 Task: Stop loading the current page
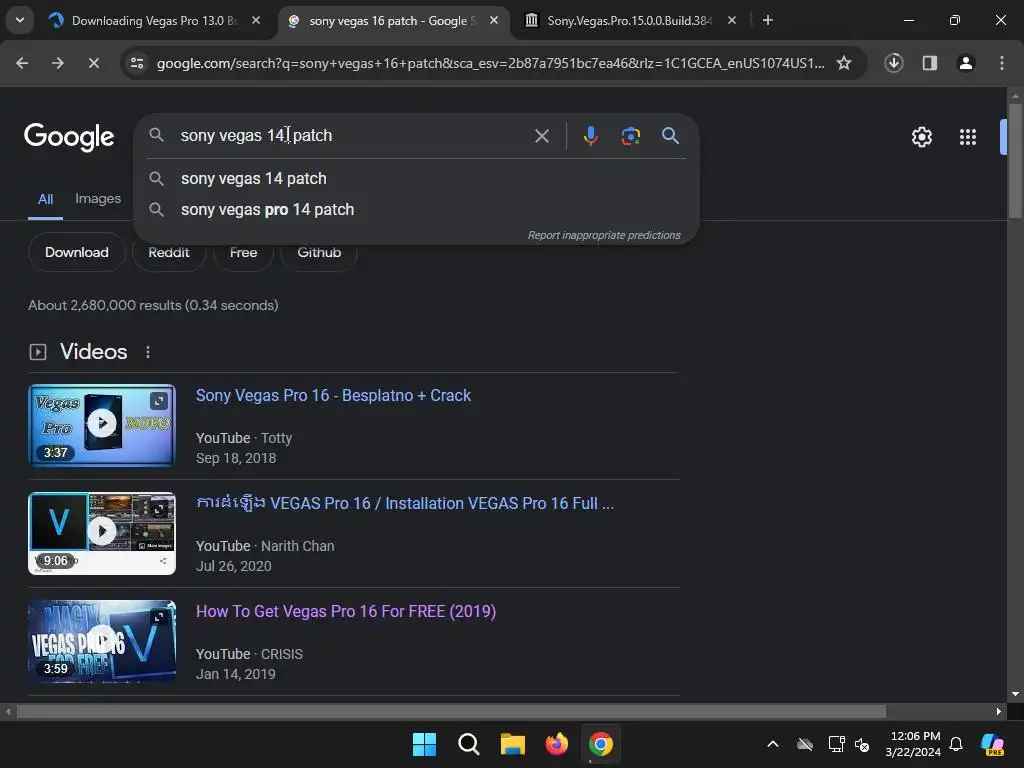pos(93,63)
